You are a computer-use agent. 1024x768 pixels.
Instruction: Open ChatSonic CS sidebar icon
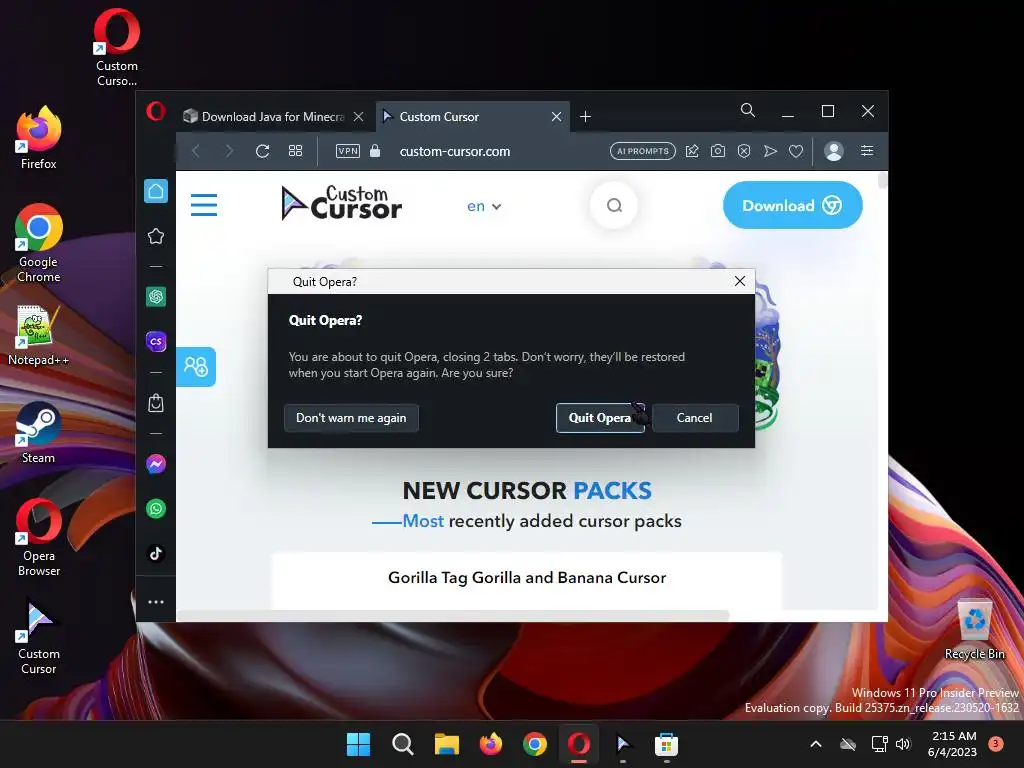pyautogui.click(x=156, y=342)
